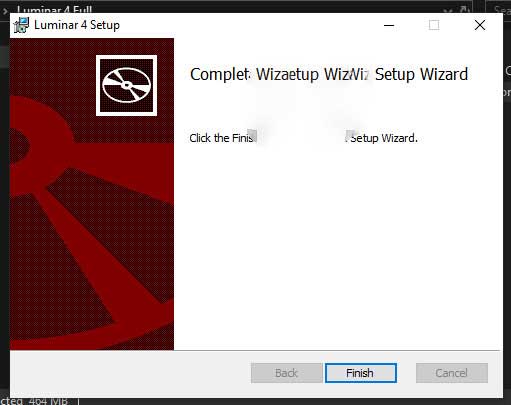Screen dimensions: 511x405
Task: Expand the chevron before Luminar 4 Full
Action: 5,11
